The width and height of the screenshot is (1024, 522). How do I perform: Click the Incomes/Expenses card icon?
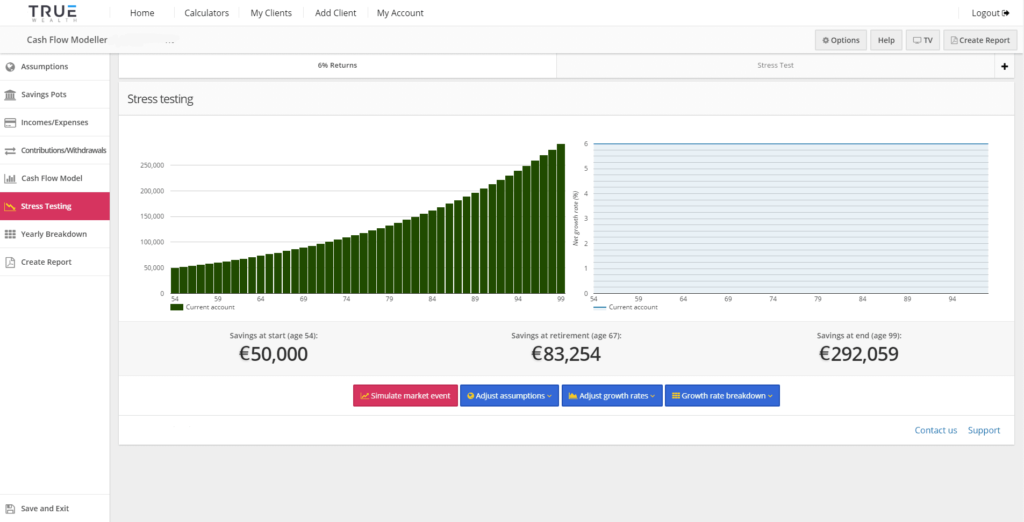coord(10,122)
